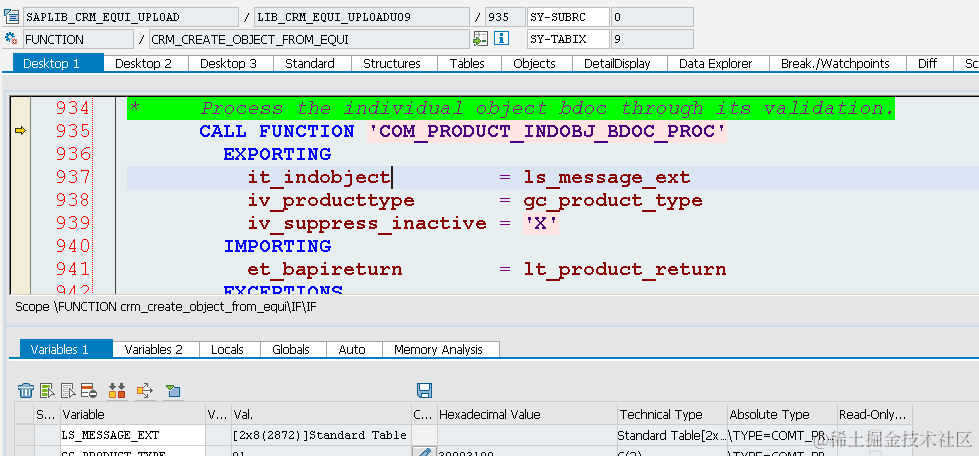The width and height of the screenshot is (979, 456).
Task: Click the line number 935 field
Action: coord(504,17)
